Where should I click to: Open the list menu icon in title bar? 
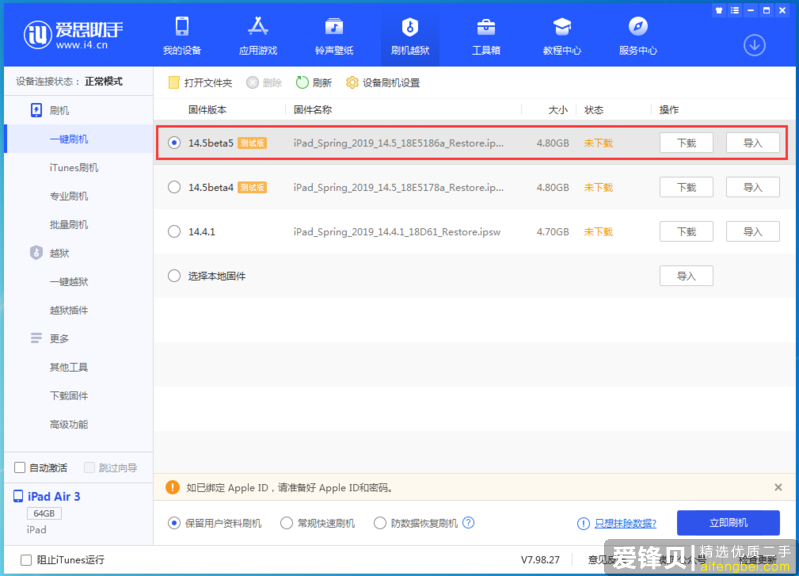734,10
